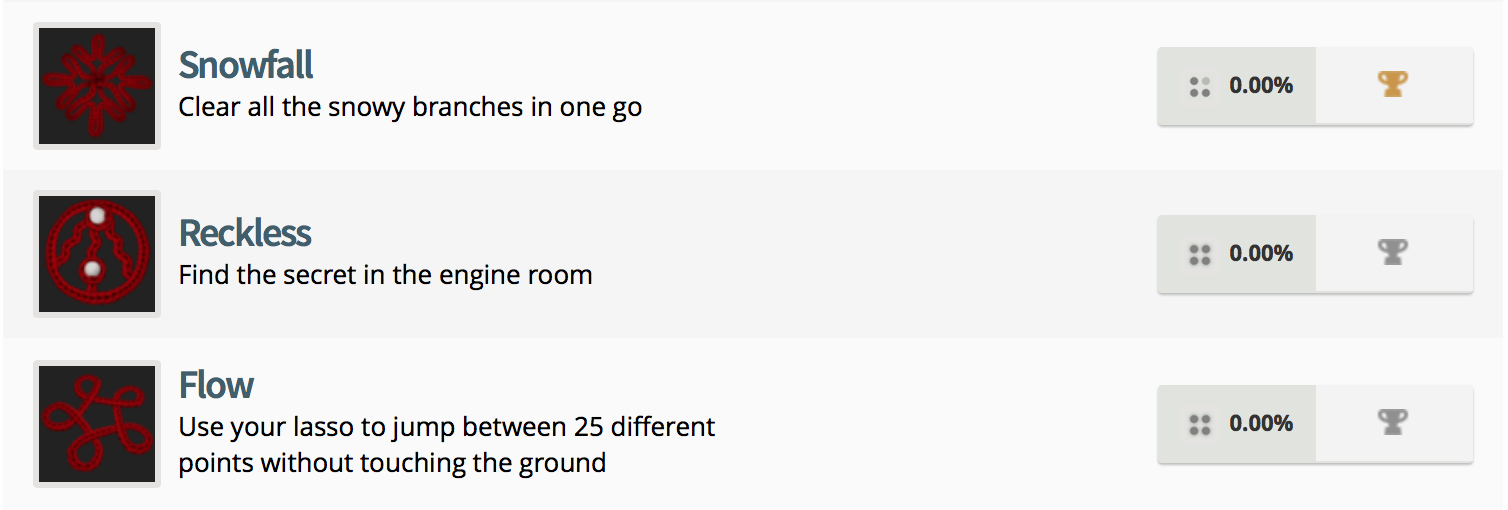Click the gray trophy icon for Flow
Image resolution: width=1508 pixels, height=510 pixels.
[1392, 423]
